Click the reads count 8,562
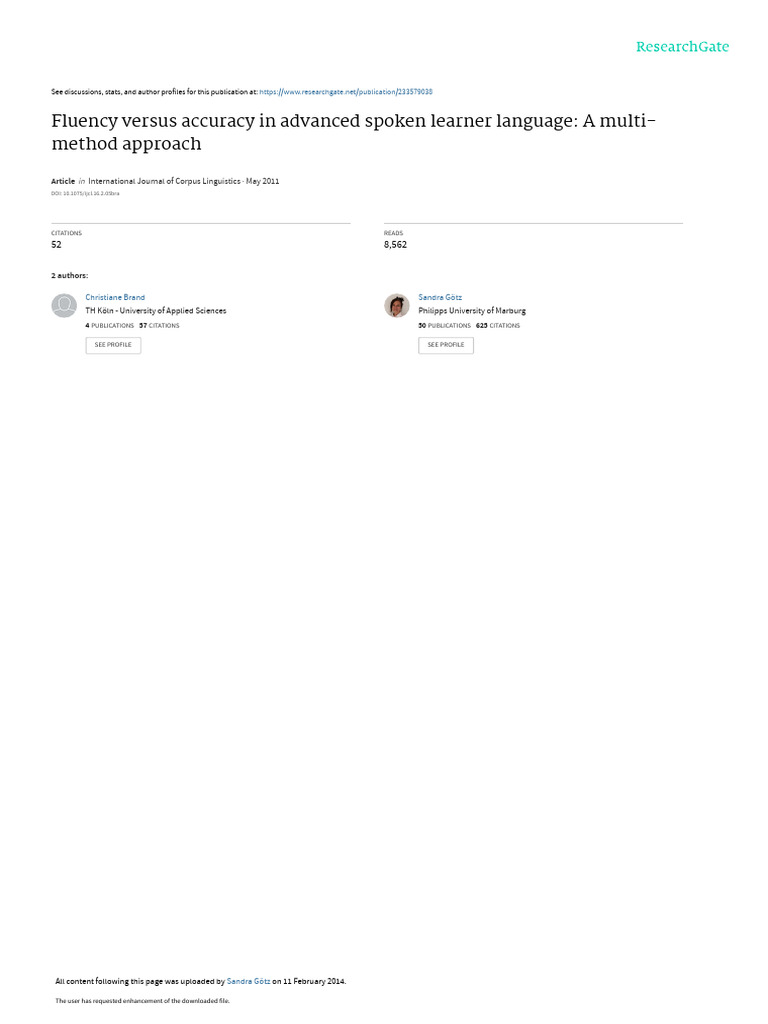 pyautogui.click(x=395, y=244)
